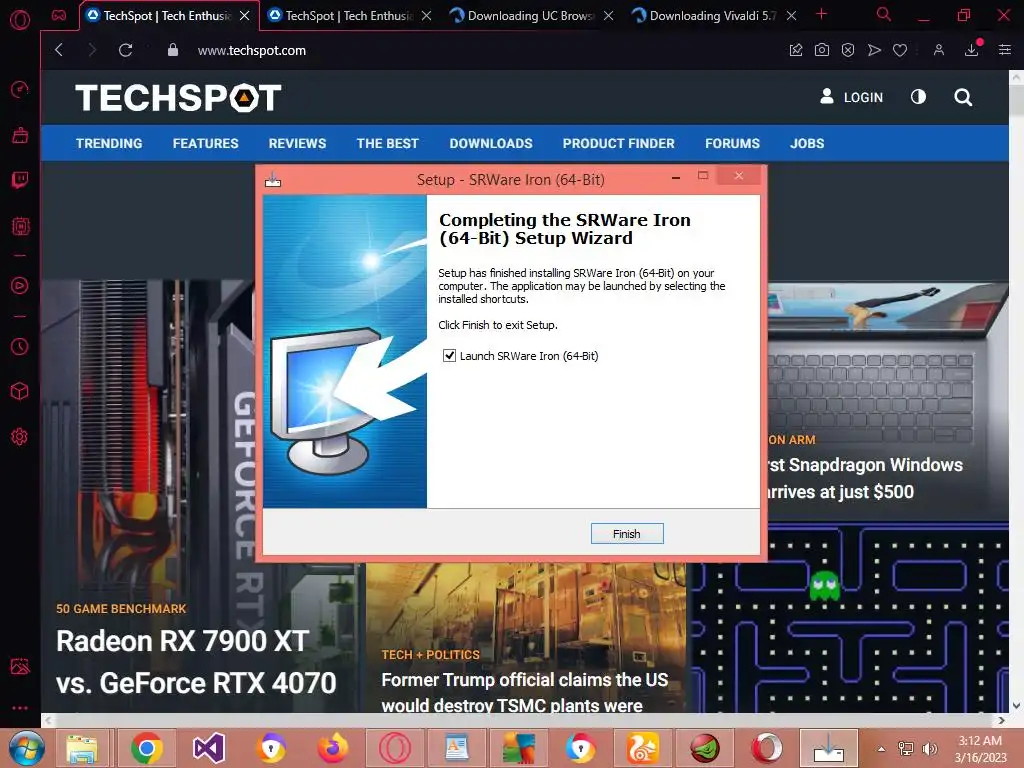Open TechSpot site search magnifier

(963, 97)
